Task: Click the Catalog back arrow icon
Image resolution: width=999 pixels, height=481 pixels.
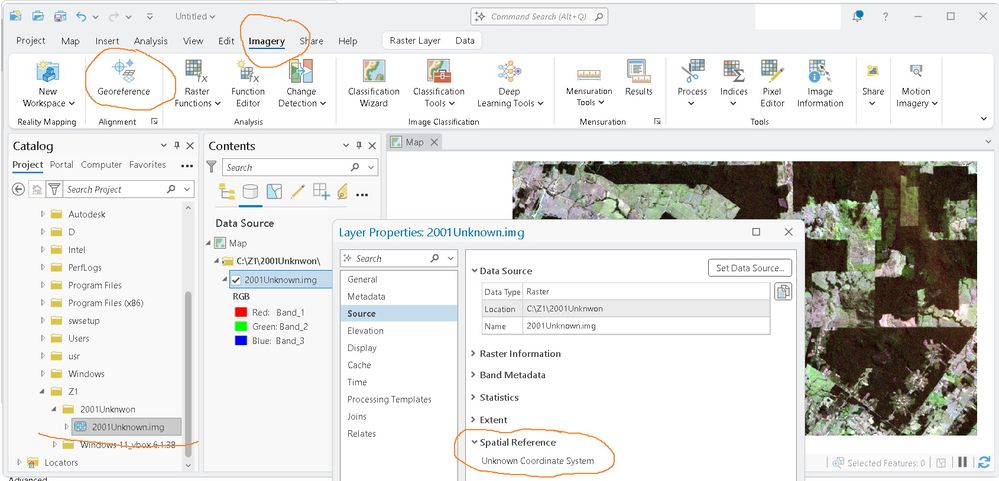Action: pos(19,189)
